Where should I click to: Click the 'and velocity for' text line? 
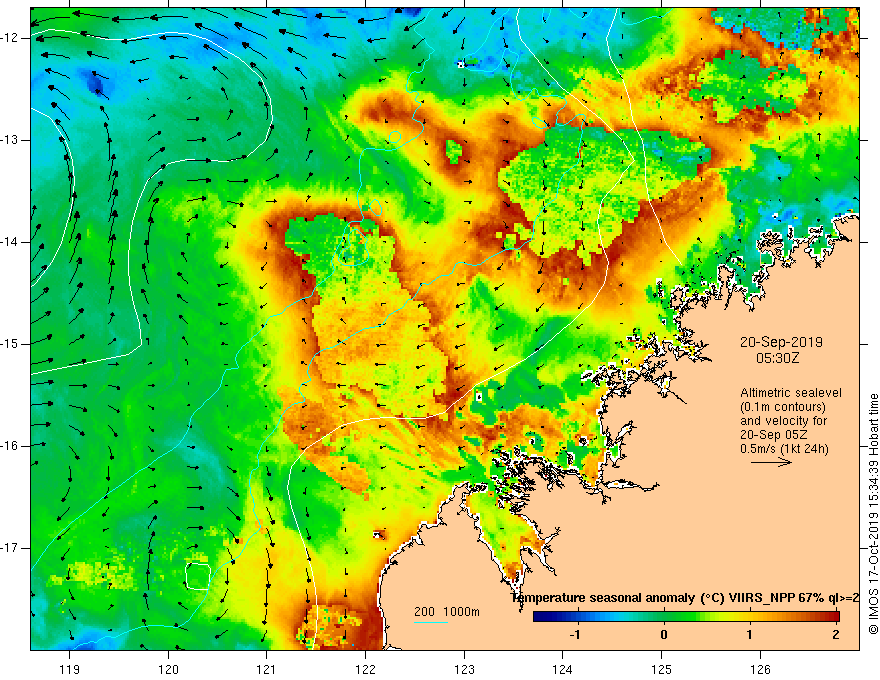(x=783, y=421)
